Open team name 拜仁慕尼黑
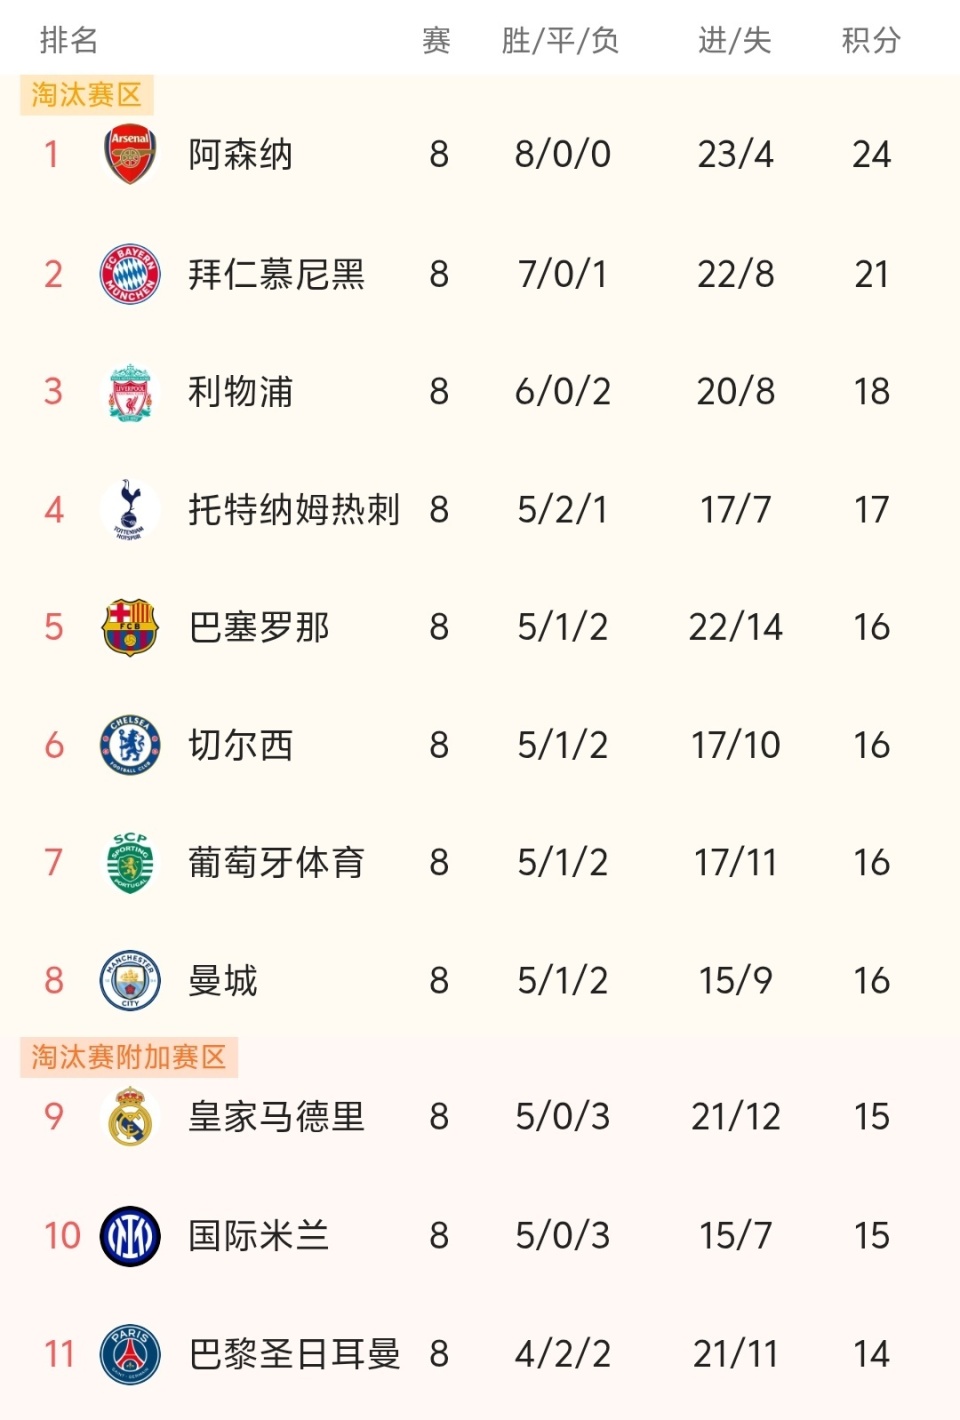The height and width of the screenshot is (1420, 960). 276,274
